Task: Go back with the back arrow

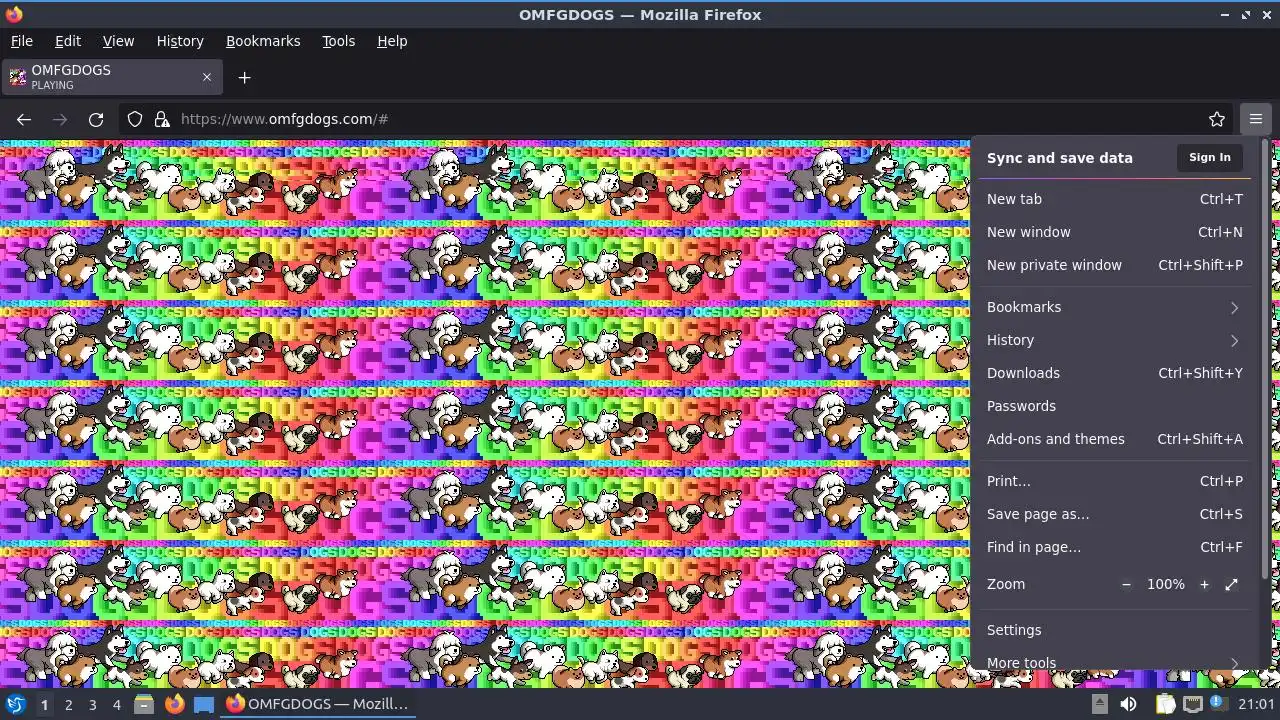Action: [24, 119]
